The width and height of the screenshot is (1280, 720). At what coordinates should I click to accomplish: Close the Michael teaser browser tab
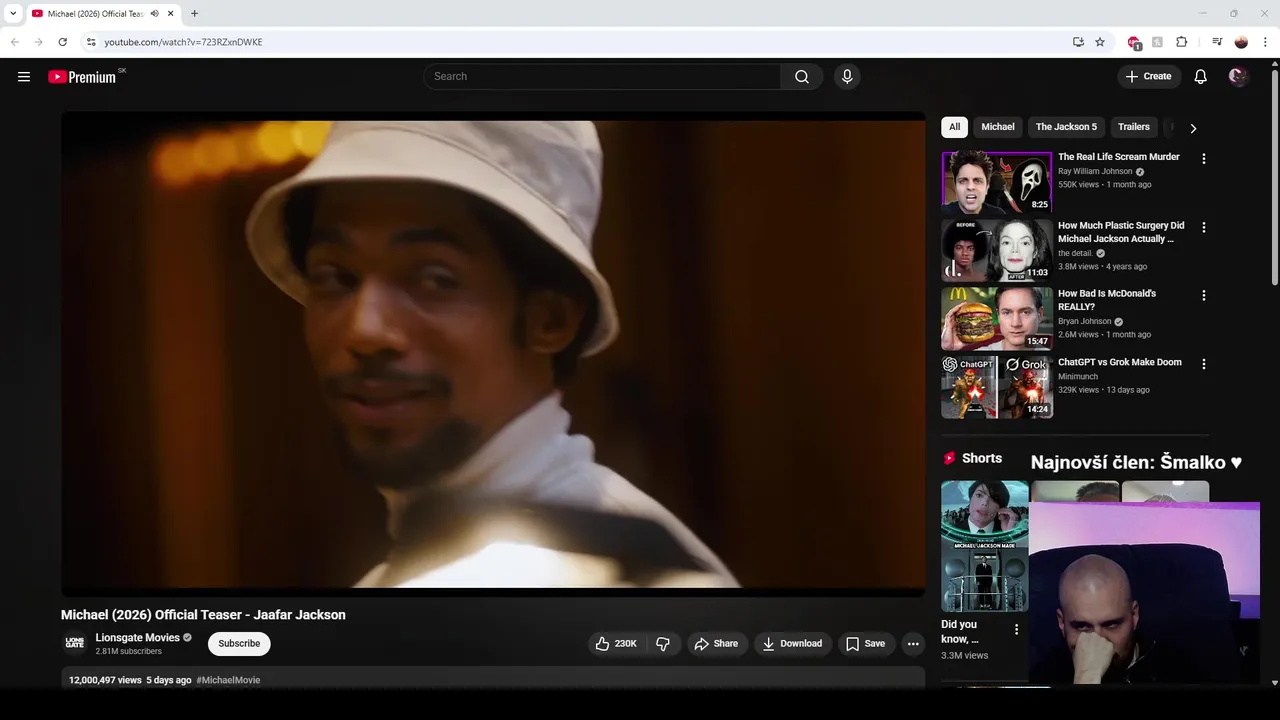tap(171, 14)
